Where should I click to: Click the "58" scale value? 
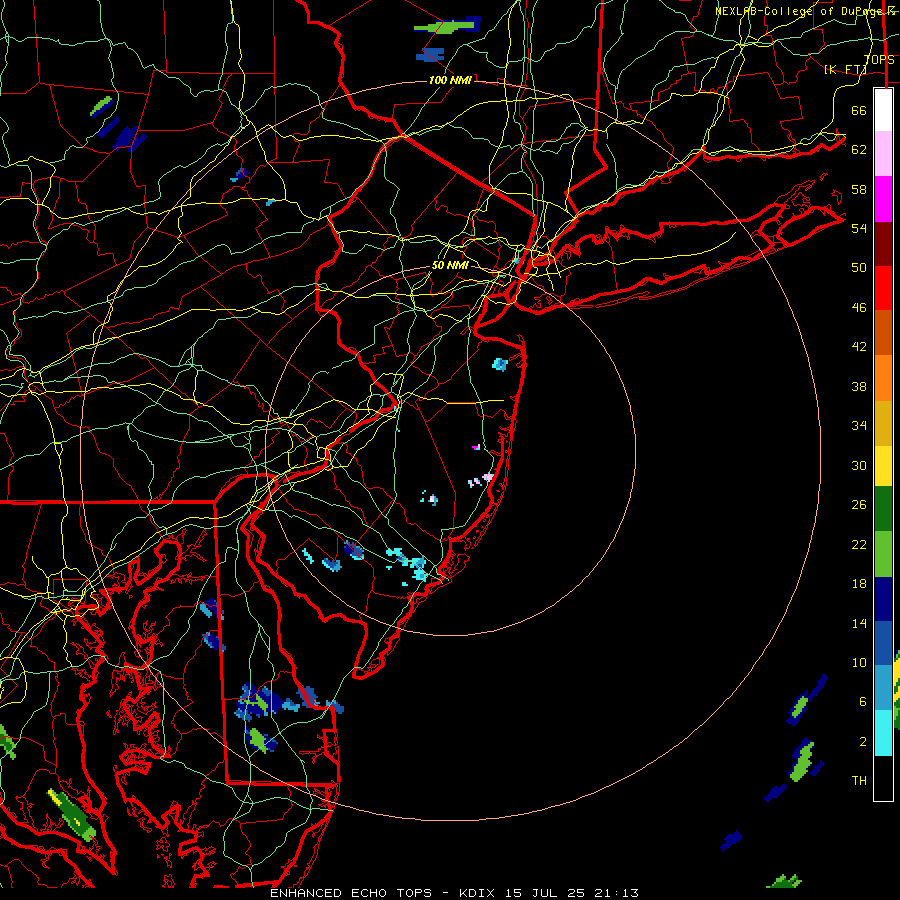tap(859, 189)
